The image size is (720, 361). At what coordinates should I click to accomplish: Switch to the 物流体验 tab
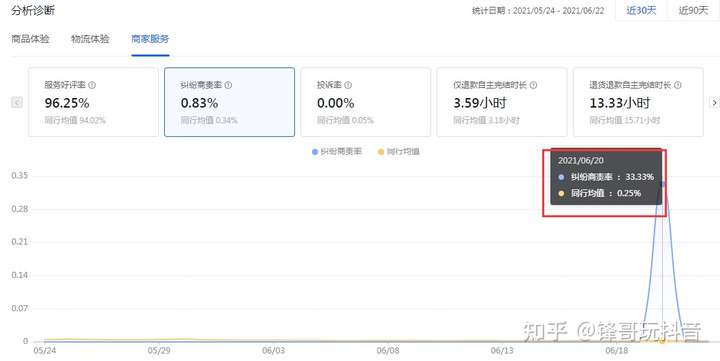coord(90,39)
